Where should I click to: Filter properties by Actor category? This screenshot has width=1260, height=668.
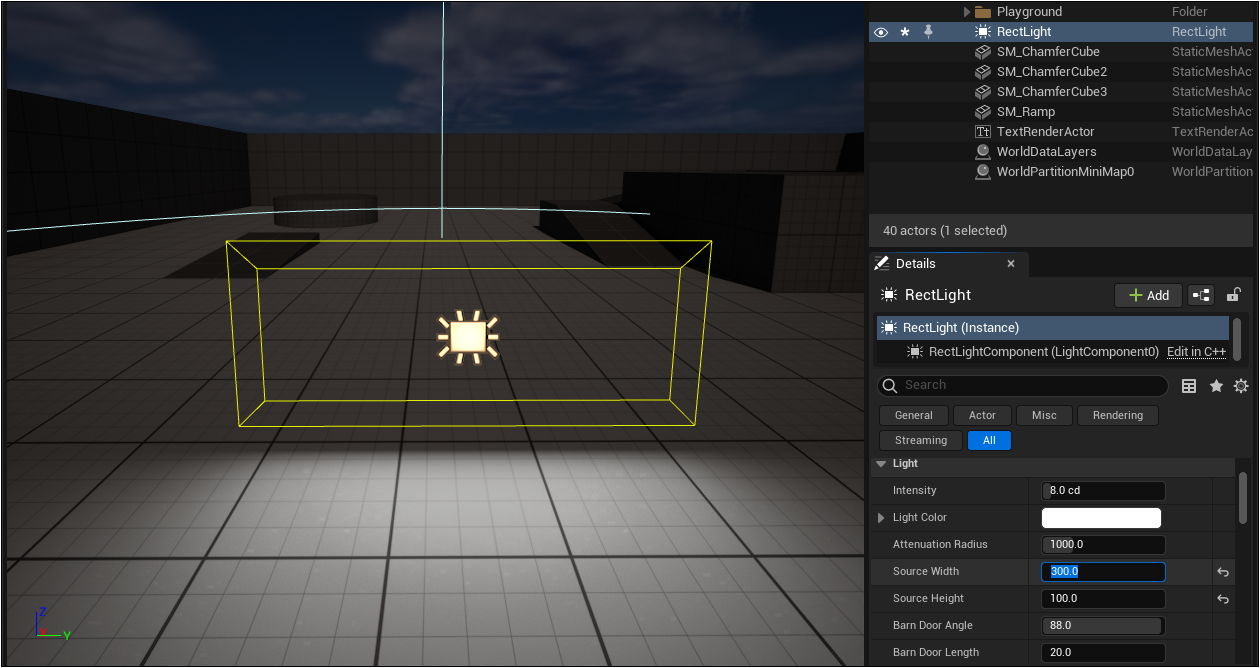point(982,415)
